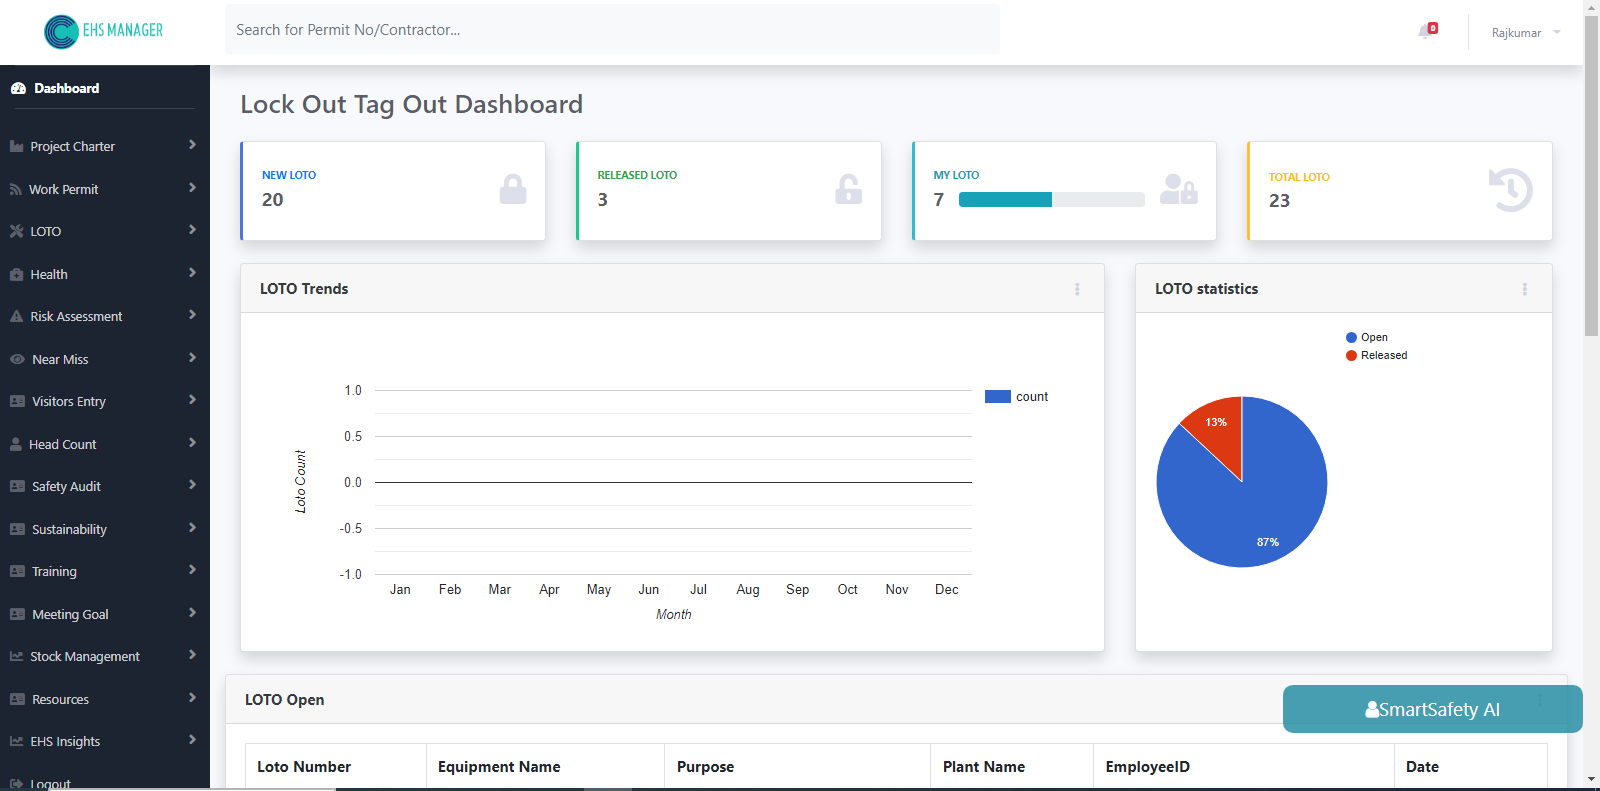Click the user lock icon in My LOTO card
Image resolution: width=1600 pixels, height=791 pixels.
coord(1178,190)
